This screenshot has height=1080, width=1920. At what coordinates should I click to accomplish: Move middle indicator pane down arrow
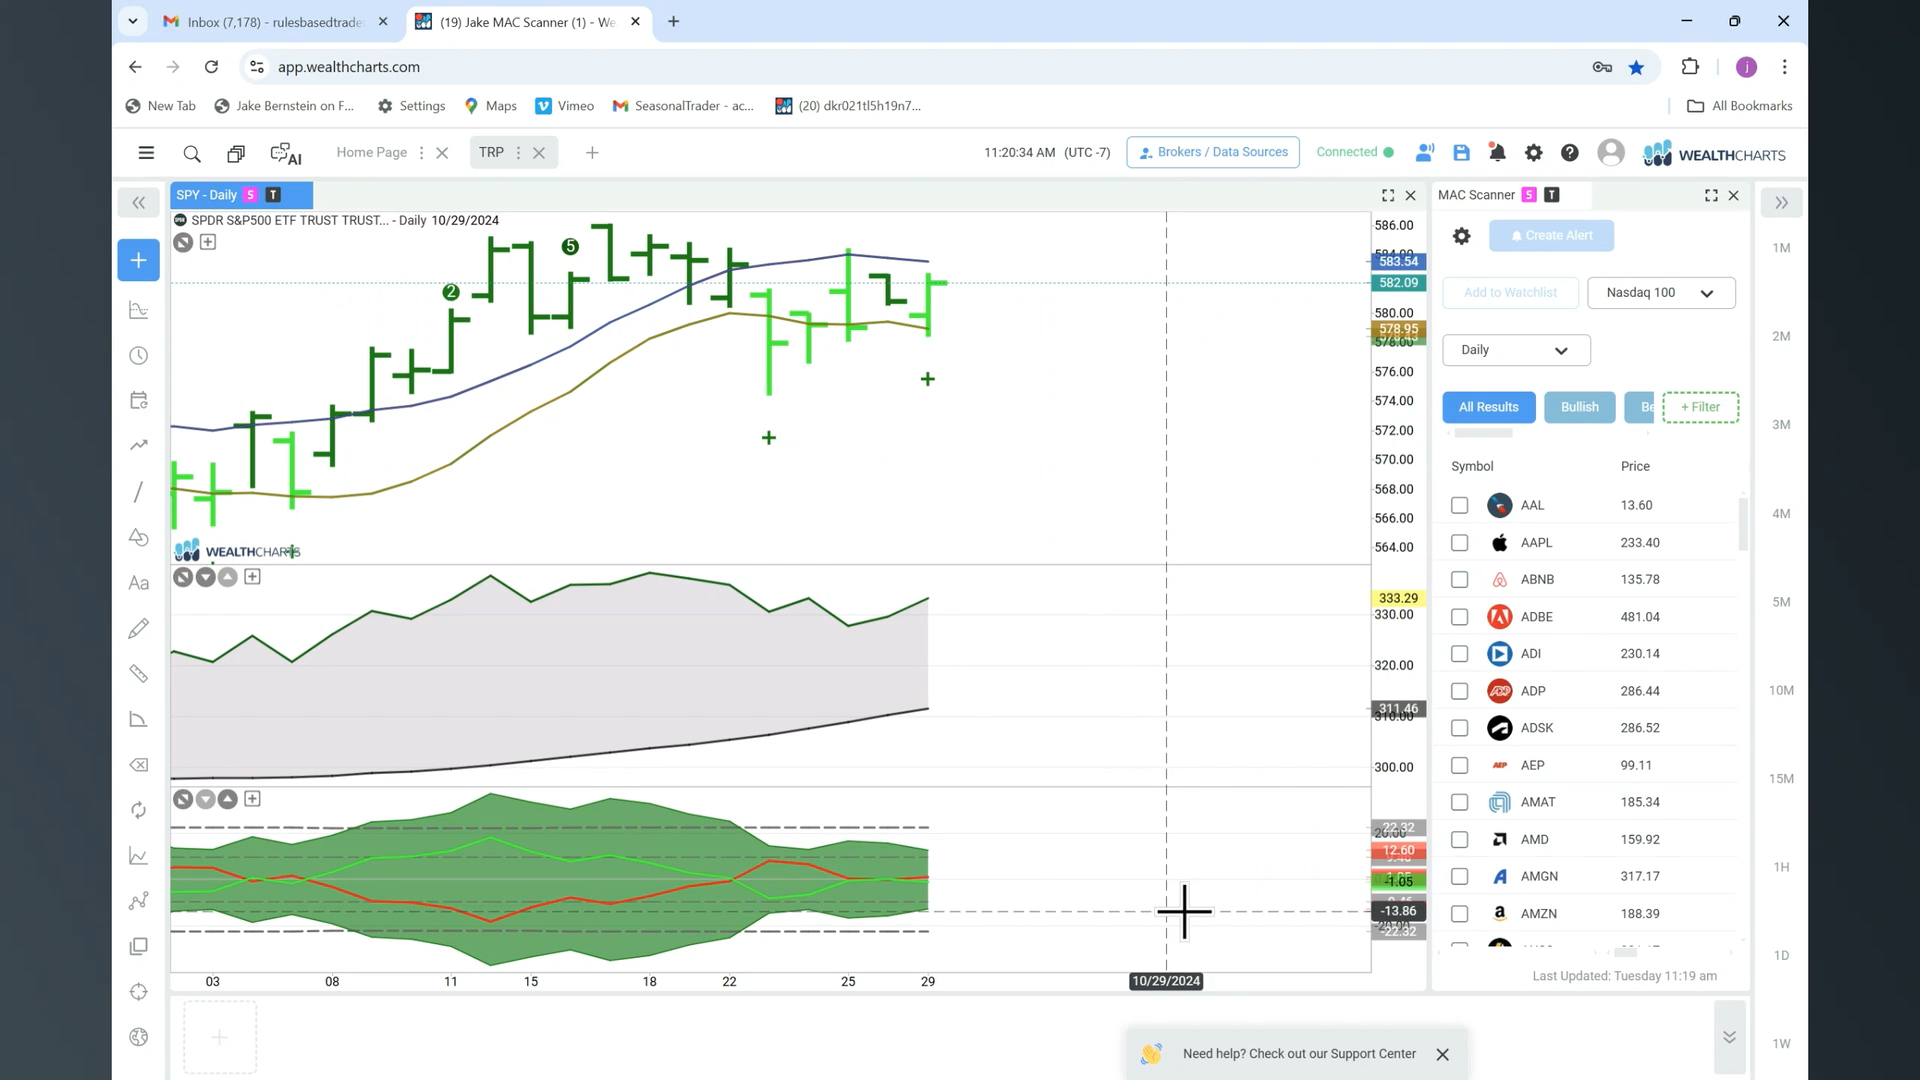205,577
